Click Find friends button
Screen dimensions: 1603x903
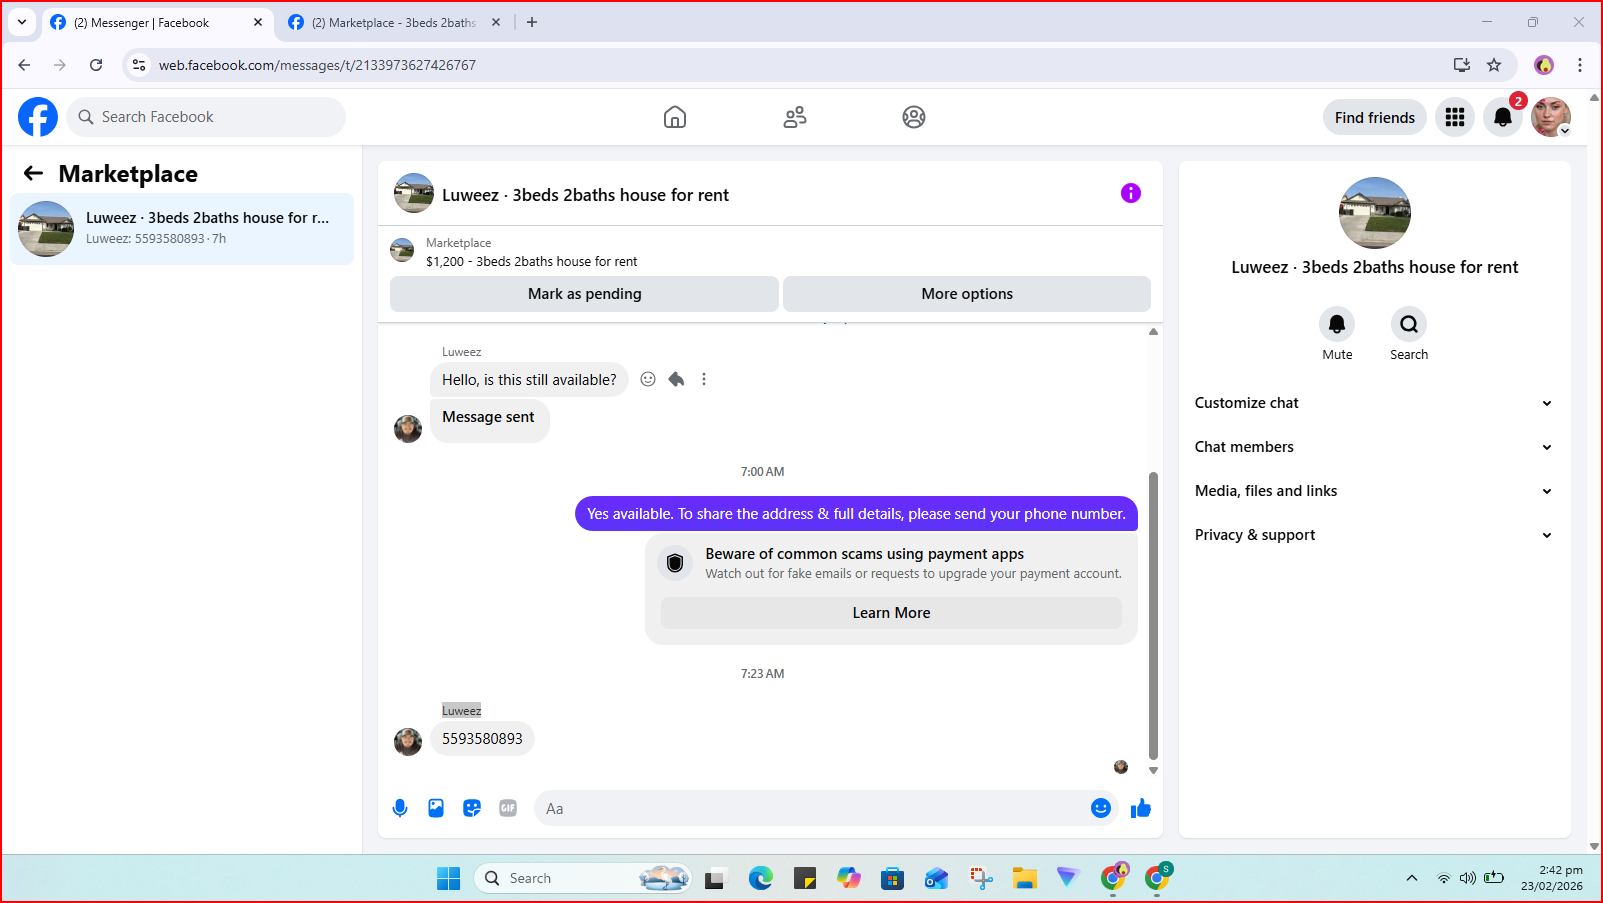pos(1375,117)
